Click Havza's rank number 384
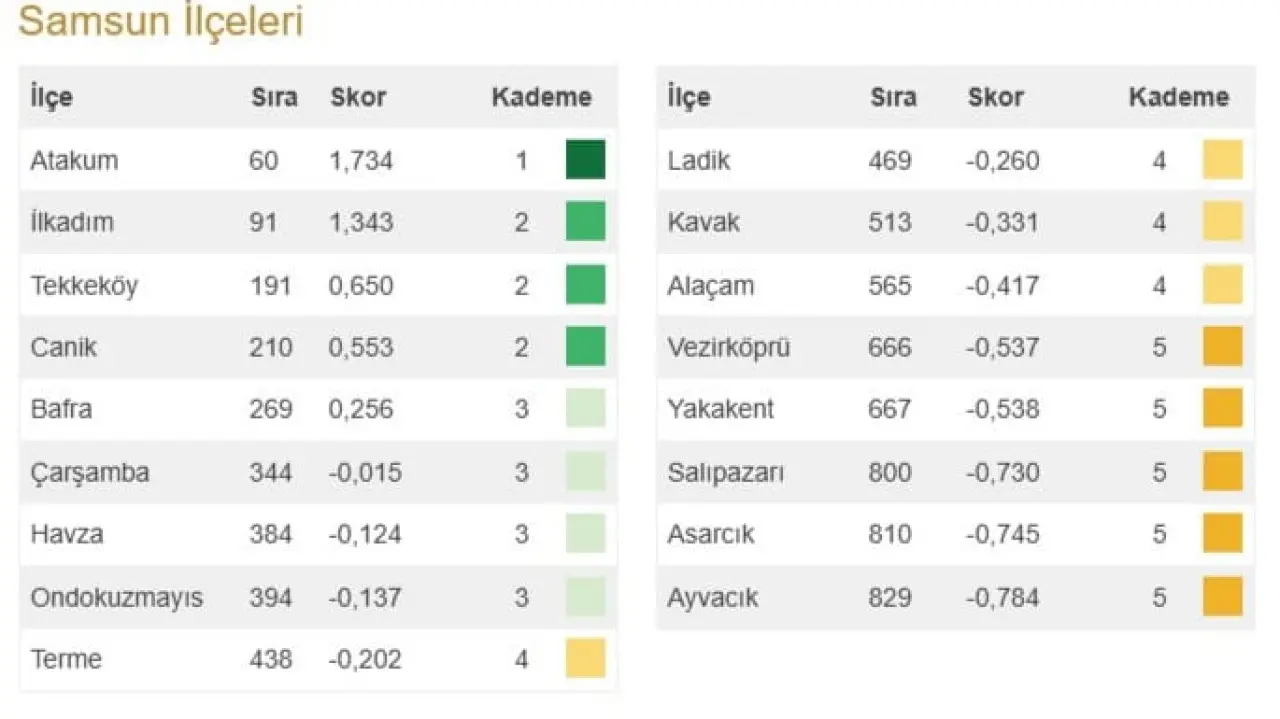Image resolution: width=1280 pixels, height=719 pixels. [271, 534]
